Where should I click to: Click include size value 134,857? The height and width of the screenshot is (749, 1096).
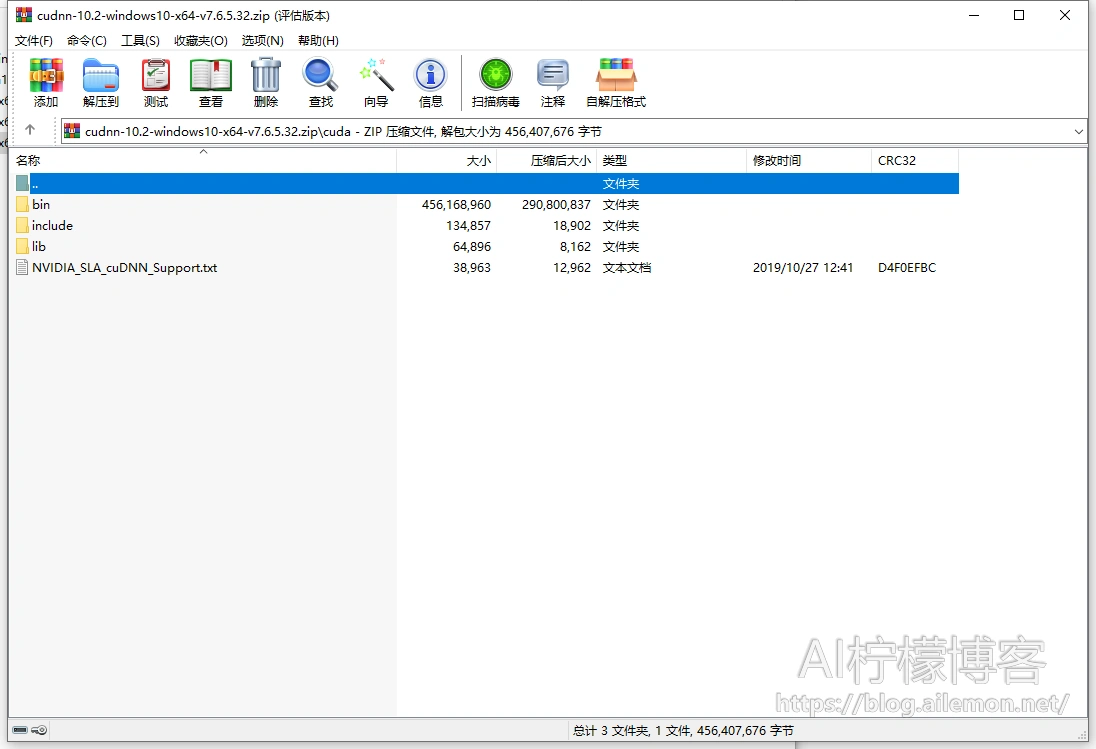(x=468, y=226)
